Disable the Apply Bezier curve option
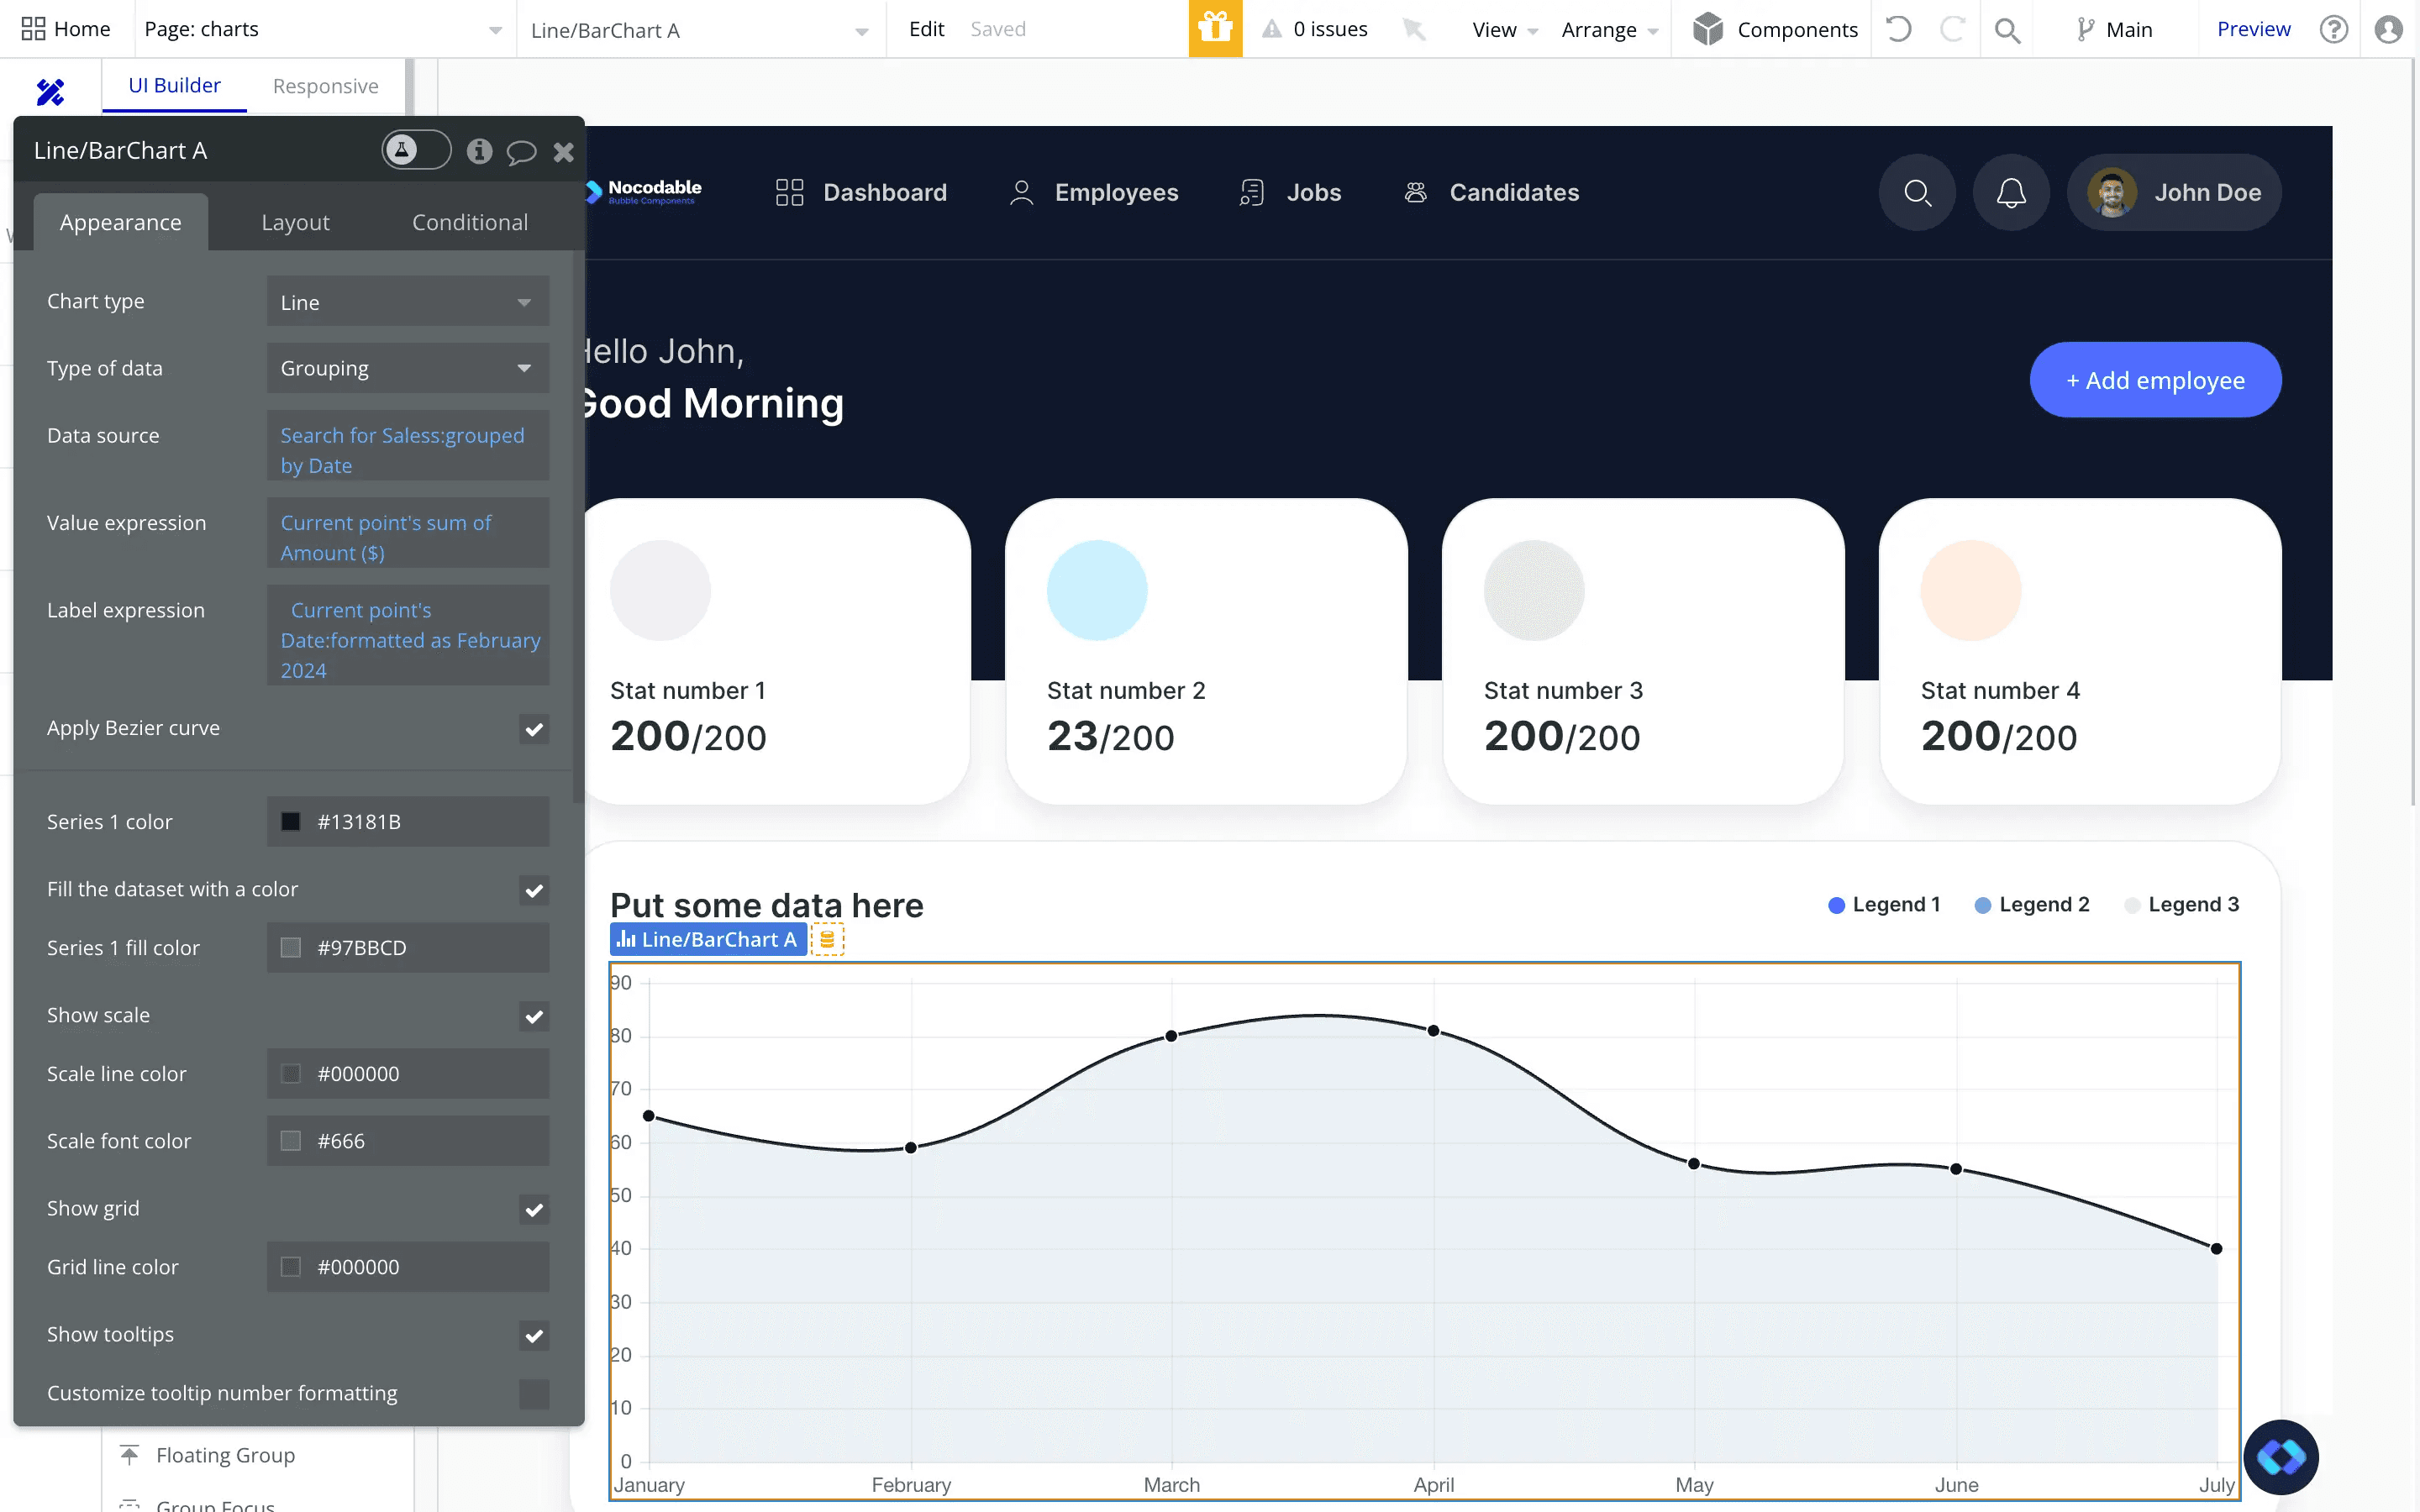The image size is (2420, 1512). (x=534, y=729)
